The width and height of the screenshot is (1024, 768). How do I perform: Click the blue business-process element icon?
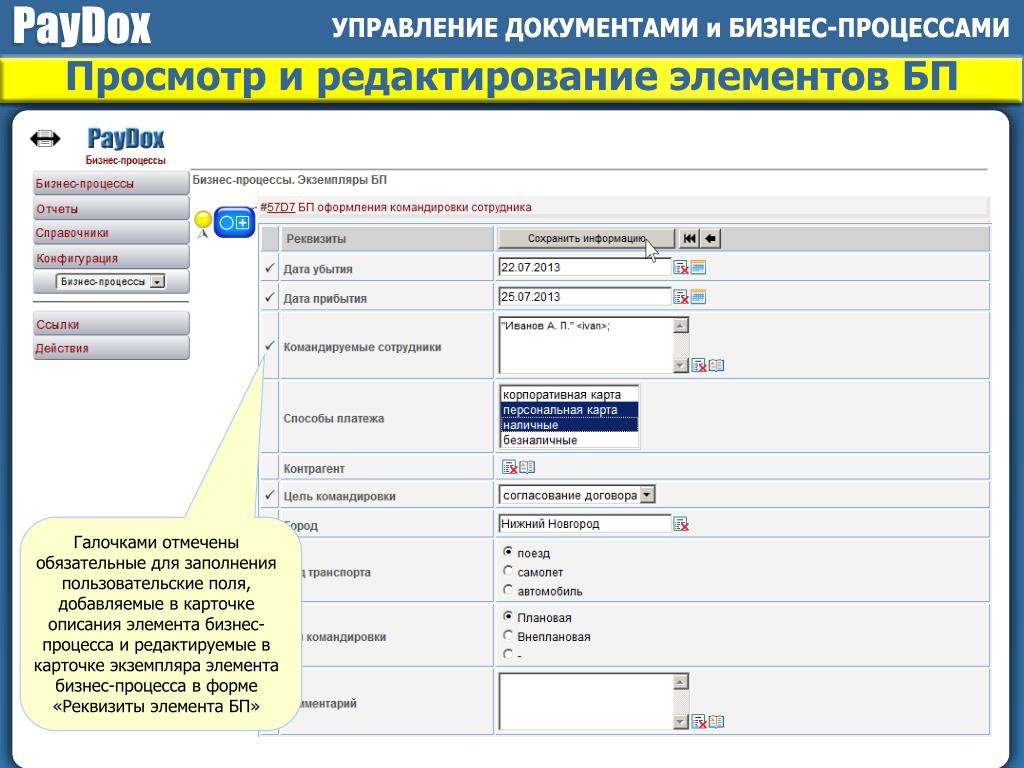pyautogui.click(x=234, y=223)
